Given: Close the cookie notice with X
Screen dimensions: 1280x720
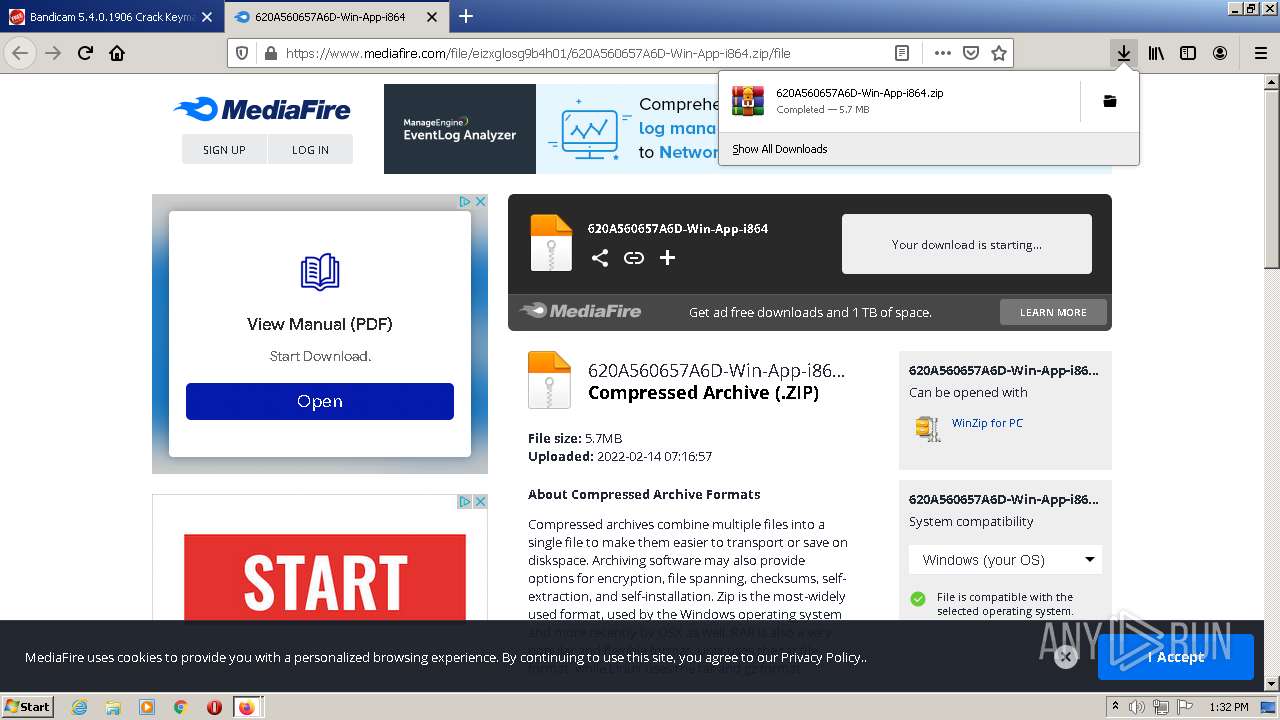Looking at the screenshot, I should tap(1065, 656).
